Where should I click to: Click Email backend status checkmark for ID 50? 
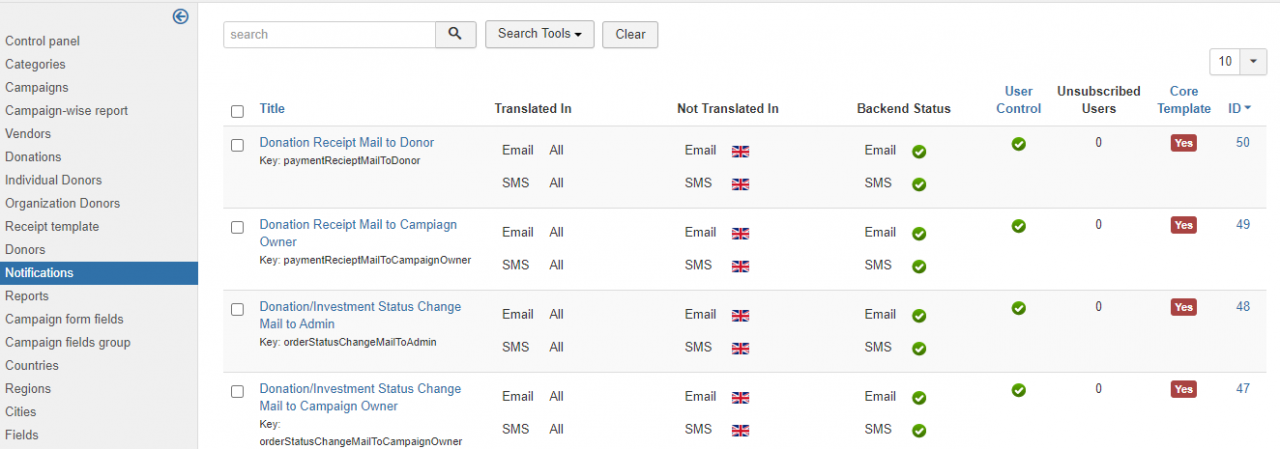[x=918, y=152]
